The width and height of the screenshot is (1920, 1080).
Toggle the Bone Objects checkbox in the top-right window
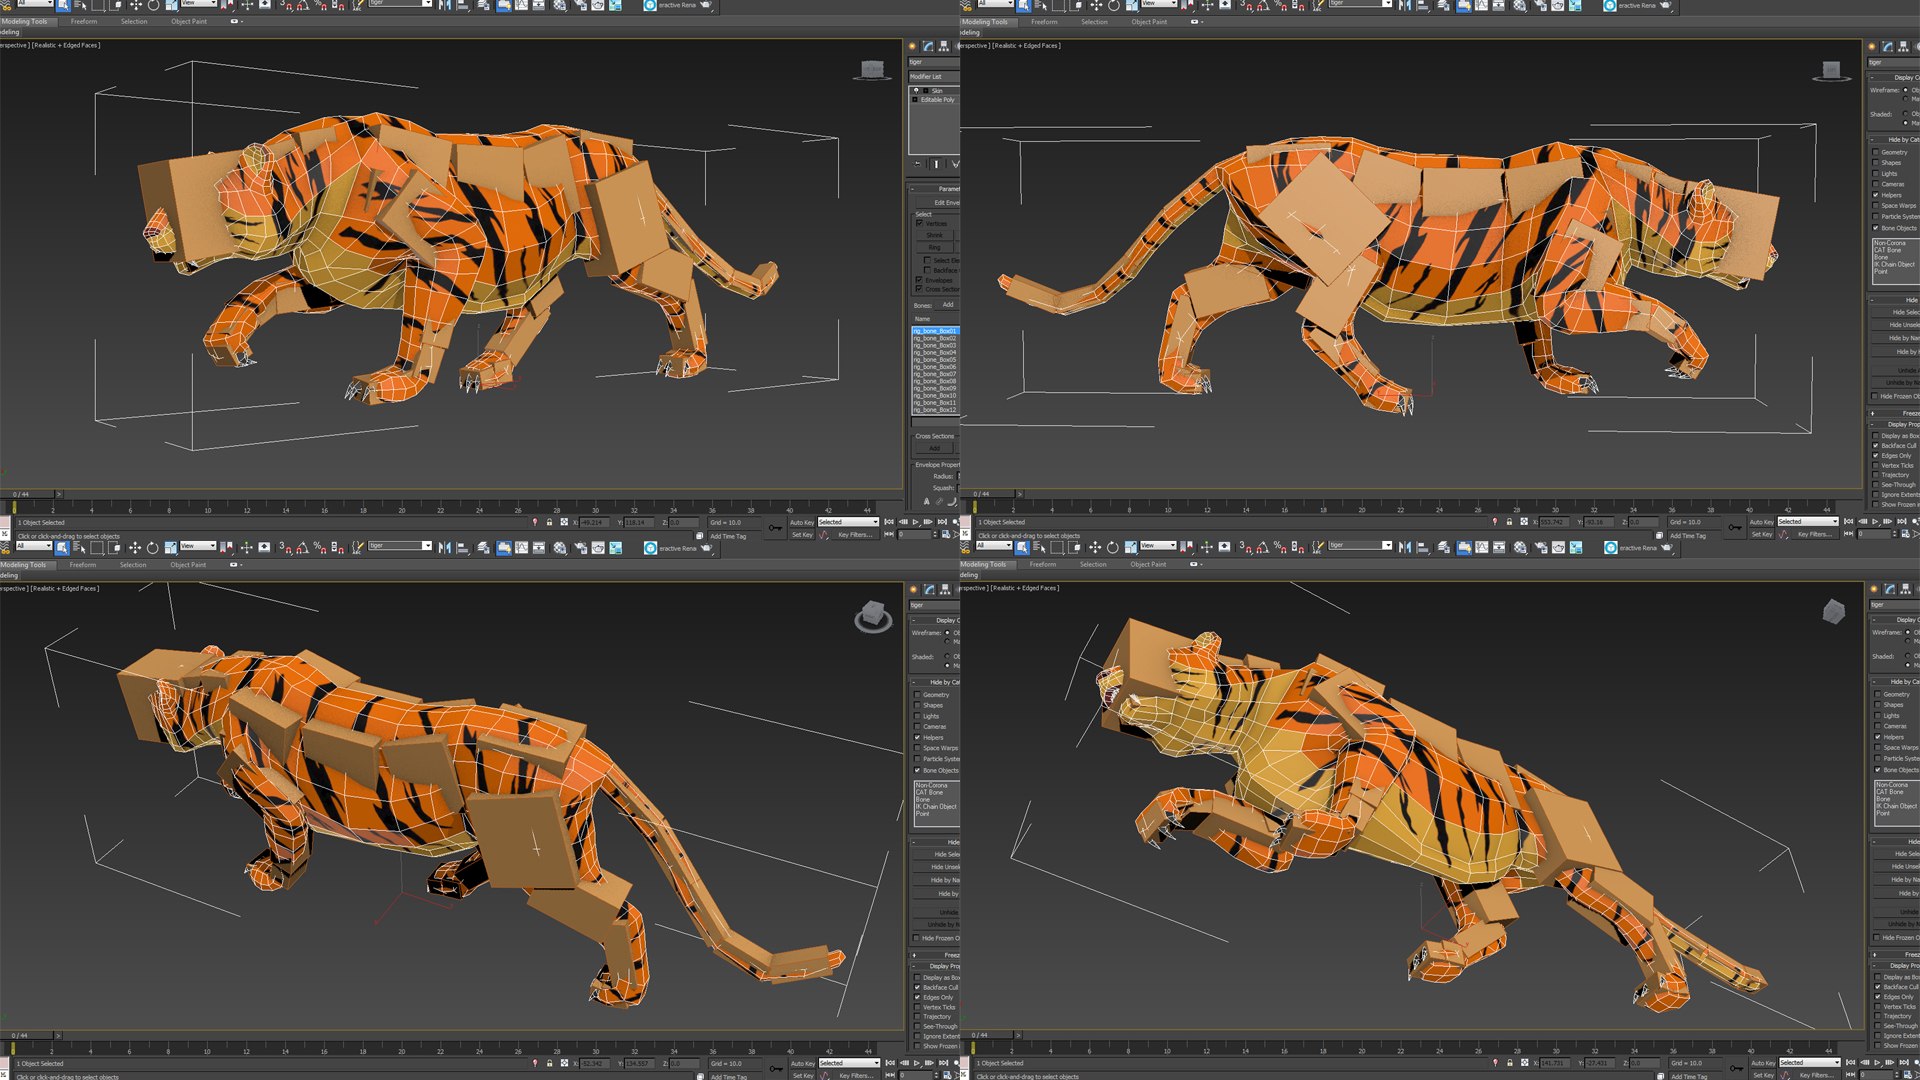click(x=1875, y=228)
